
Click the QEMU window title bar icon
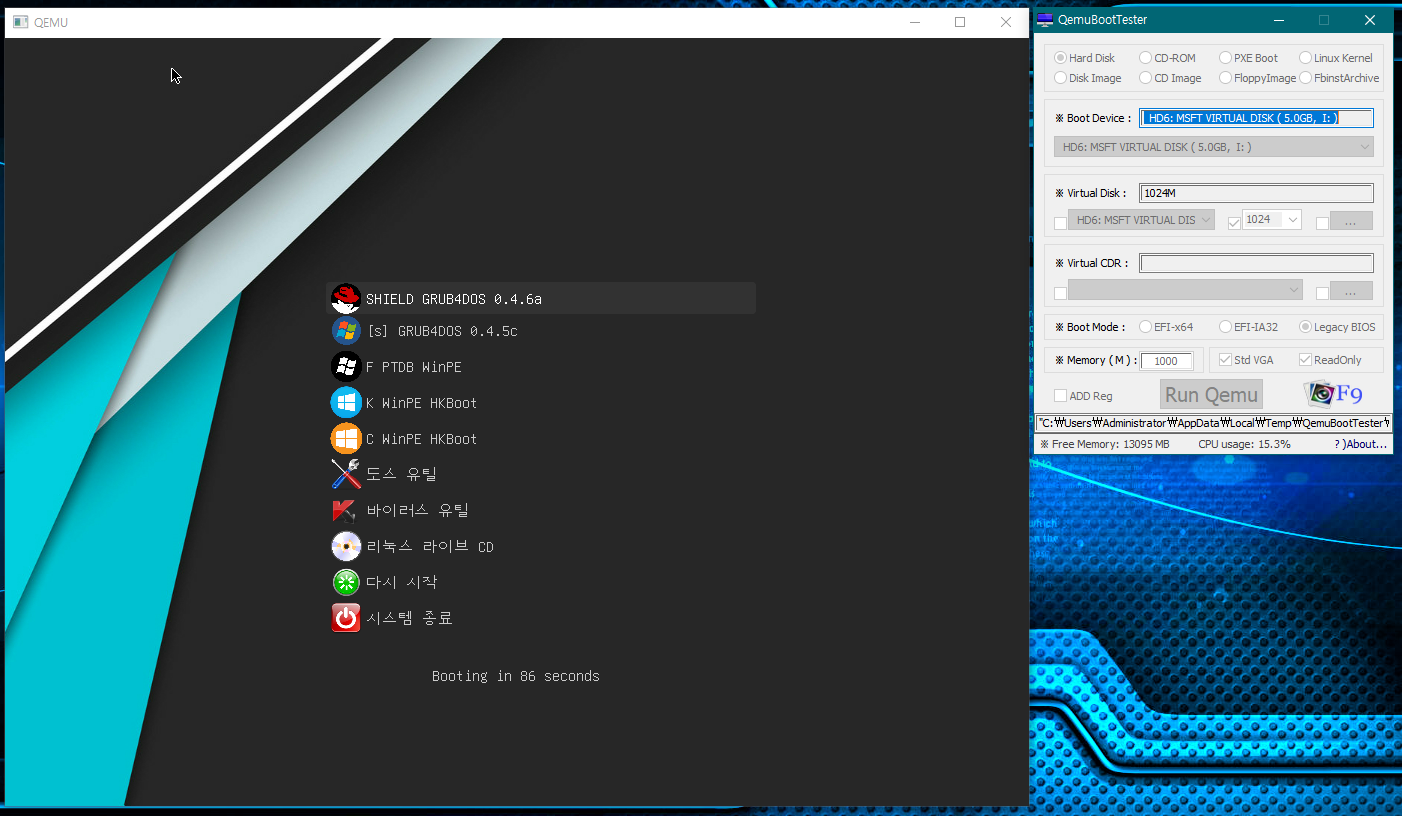click(x=20, y=22)
